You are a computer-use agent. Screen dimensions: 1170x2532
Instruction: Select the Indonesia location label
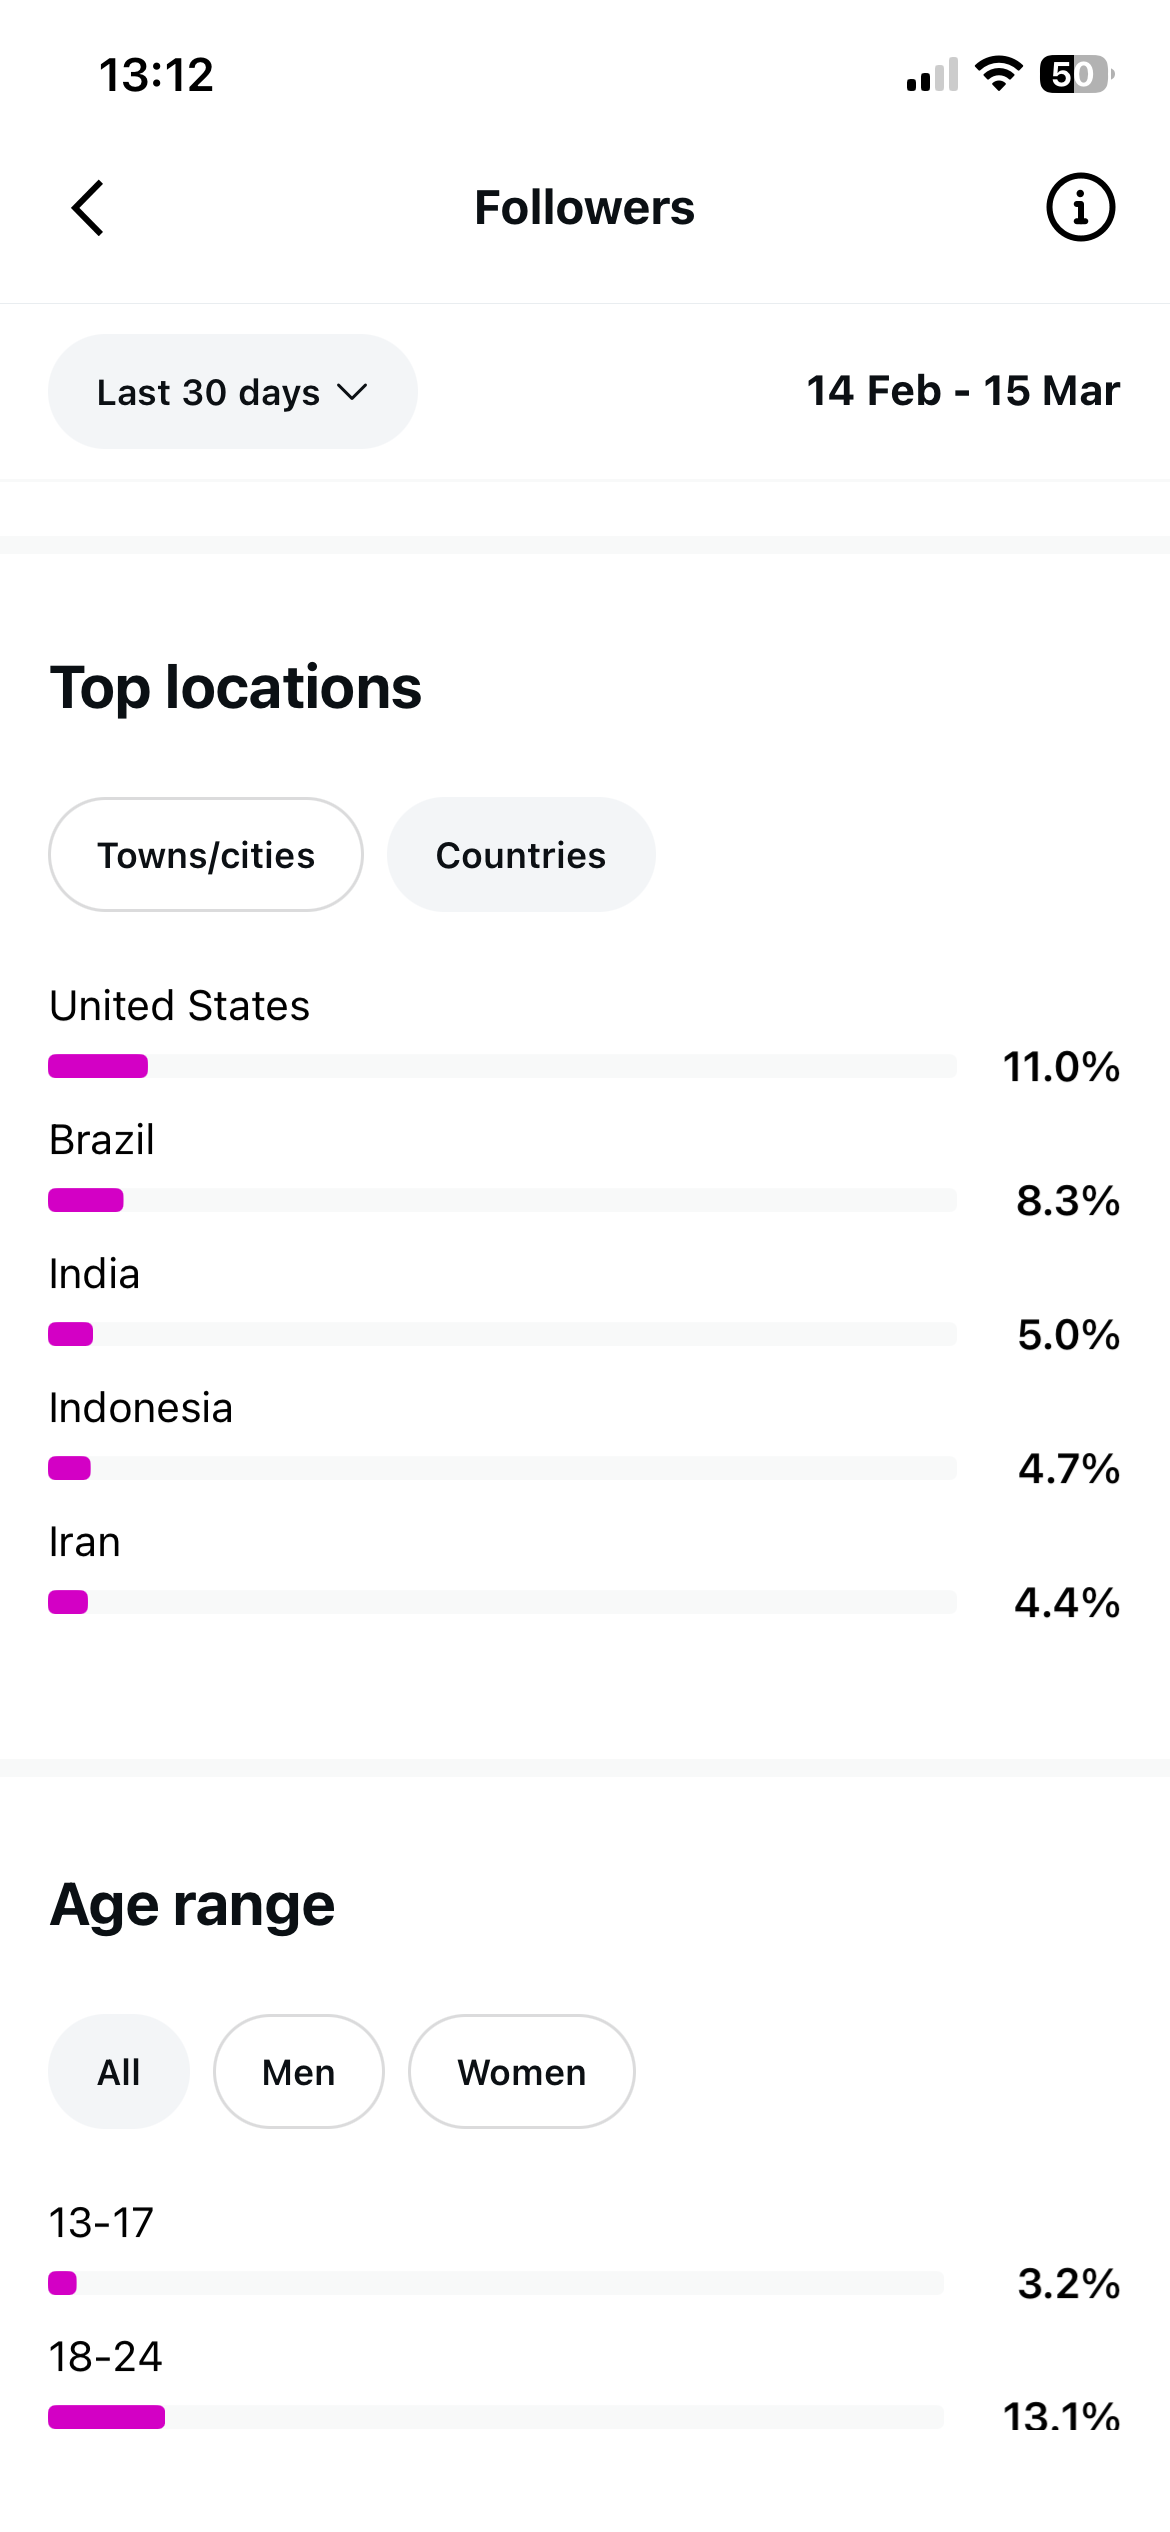(141, 1408)
